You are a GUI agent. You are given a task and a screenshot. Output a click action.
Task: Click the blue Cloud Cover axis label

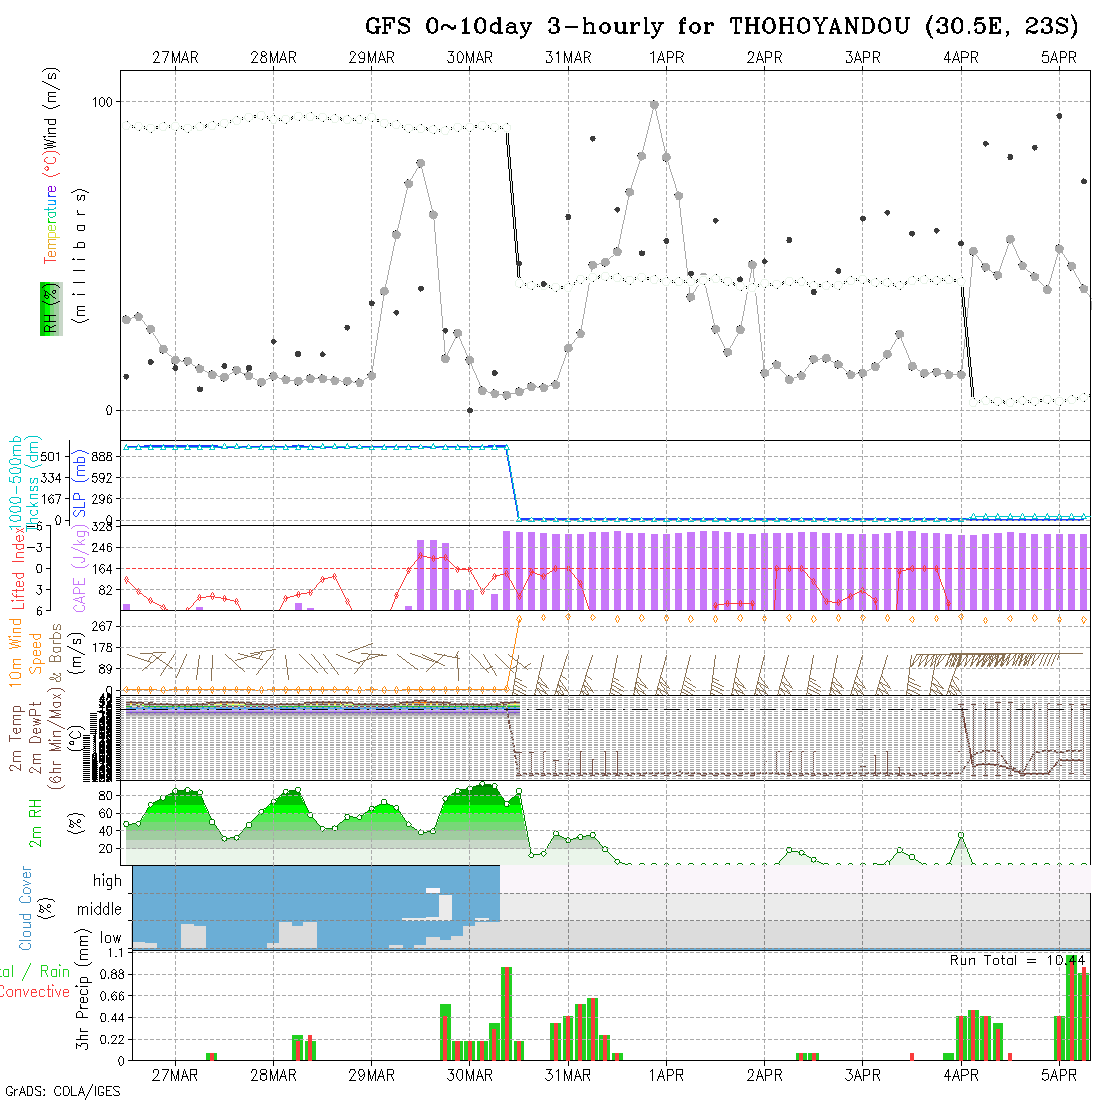click(26, 908)
